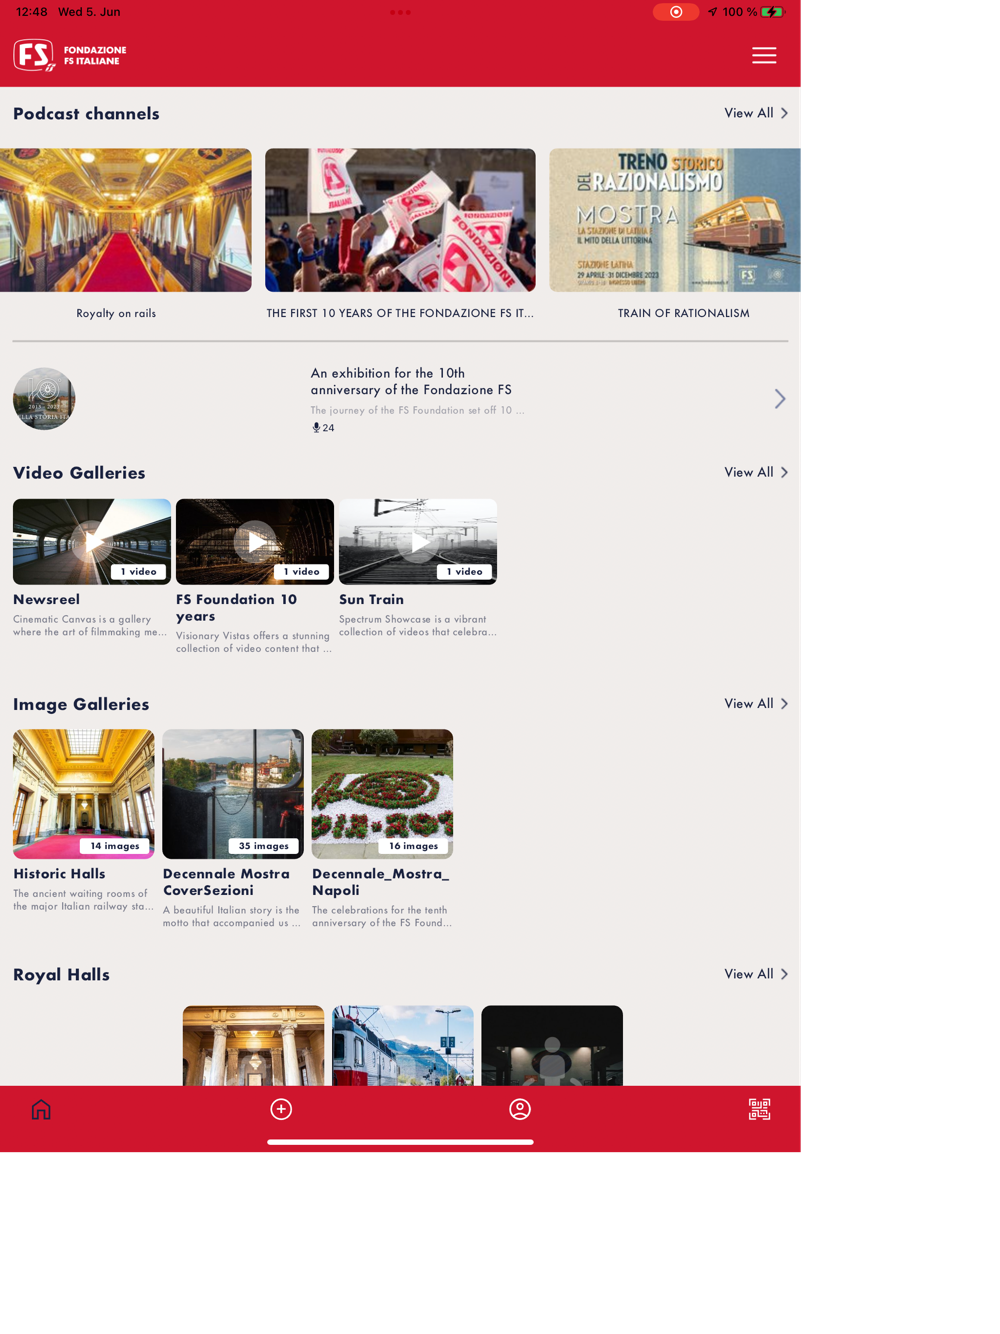Open Decennale Mostra CoverSezioni gallery thumbnail
This screenshot has width=1000, height=1334.
233,794
